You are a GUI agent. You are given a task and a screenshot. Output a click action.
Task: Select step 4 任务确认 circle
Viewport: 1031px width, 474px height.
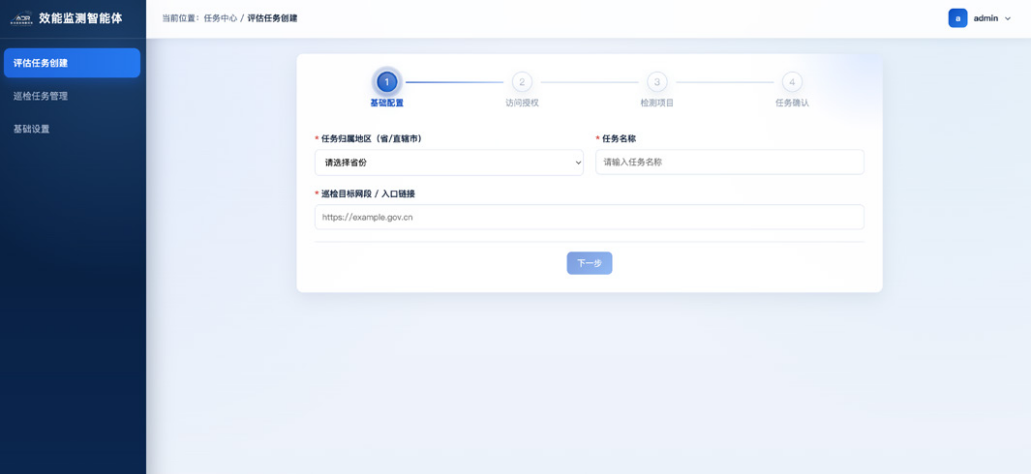click(792, 82)
